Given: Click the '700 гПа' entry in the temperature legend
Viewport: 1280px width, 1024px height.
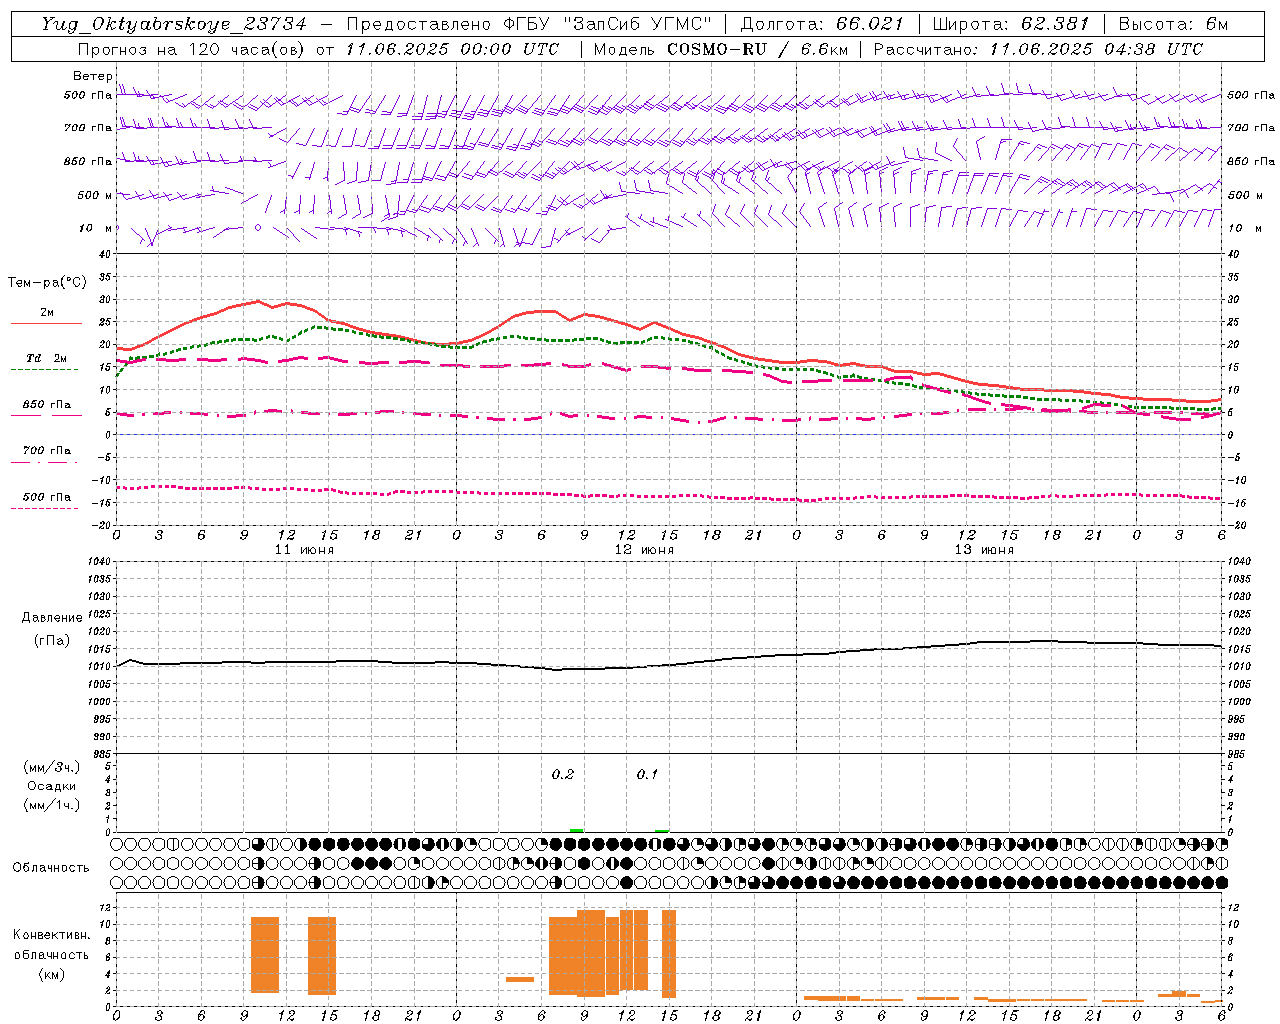Looking at the screenshot, I should [x=47, y=450].
